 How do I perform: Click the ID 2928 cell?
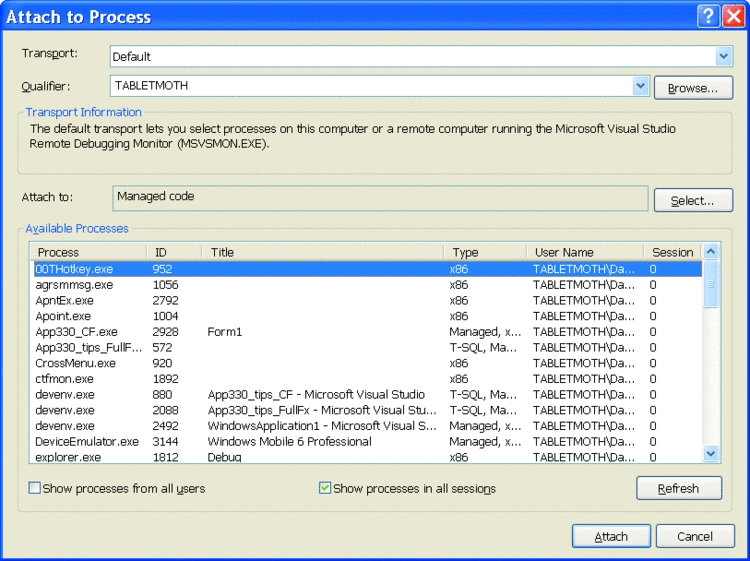pos(165,332)
